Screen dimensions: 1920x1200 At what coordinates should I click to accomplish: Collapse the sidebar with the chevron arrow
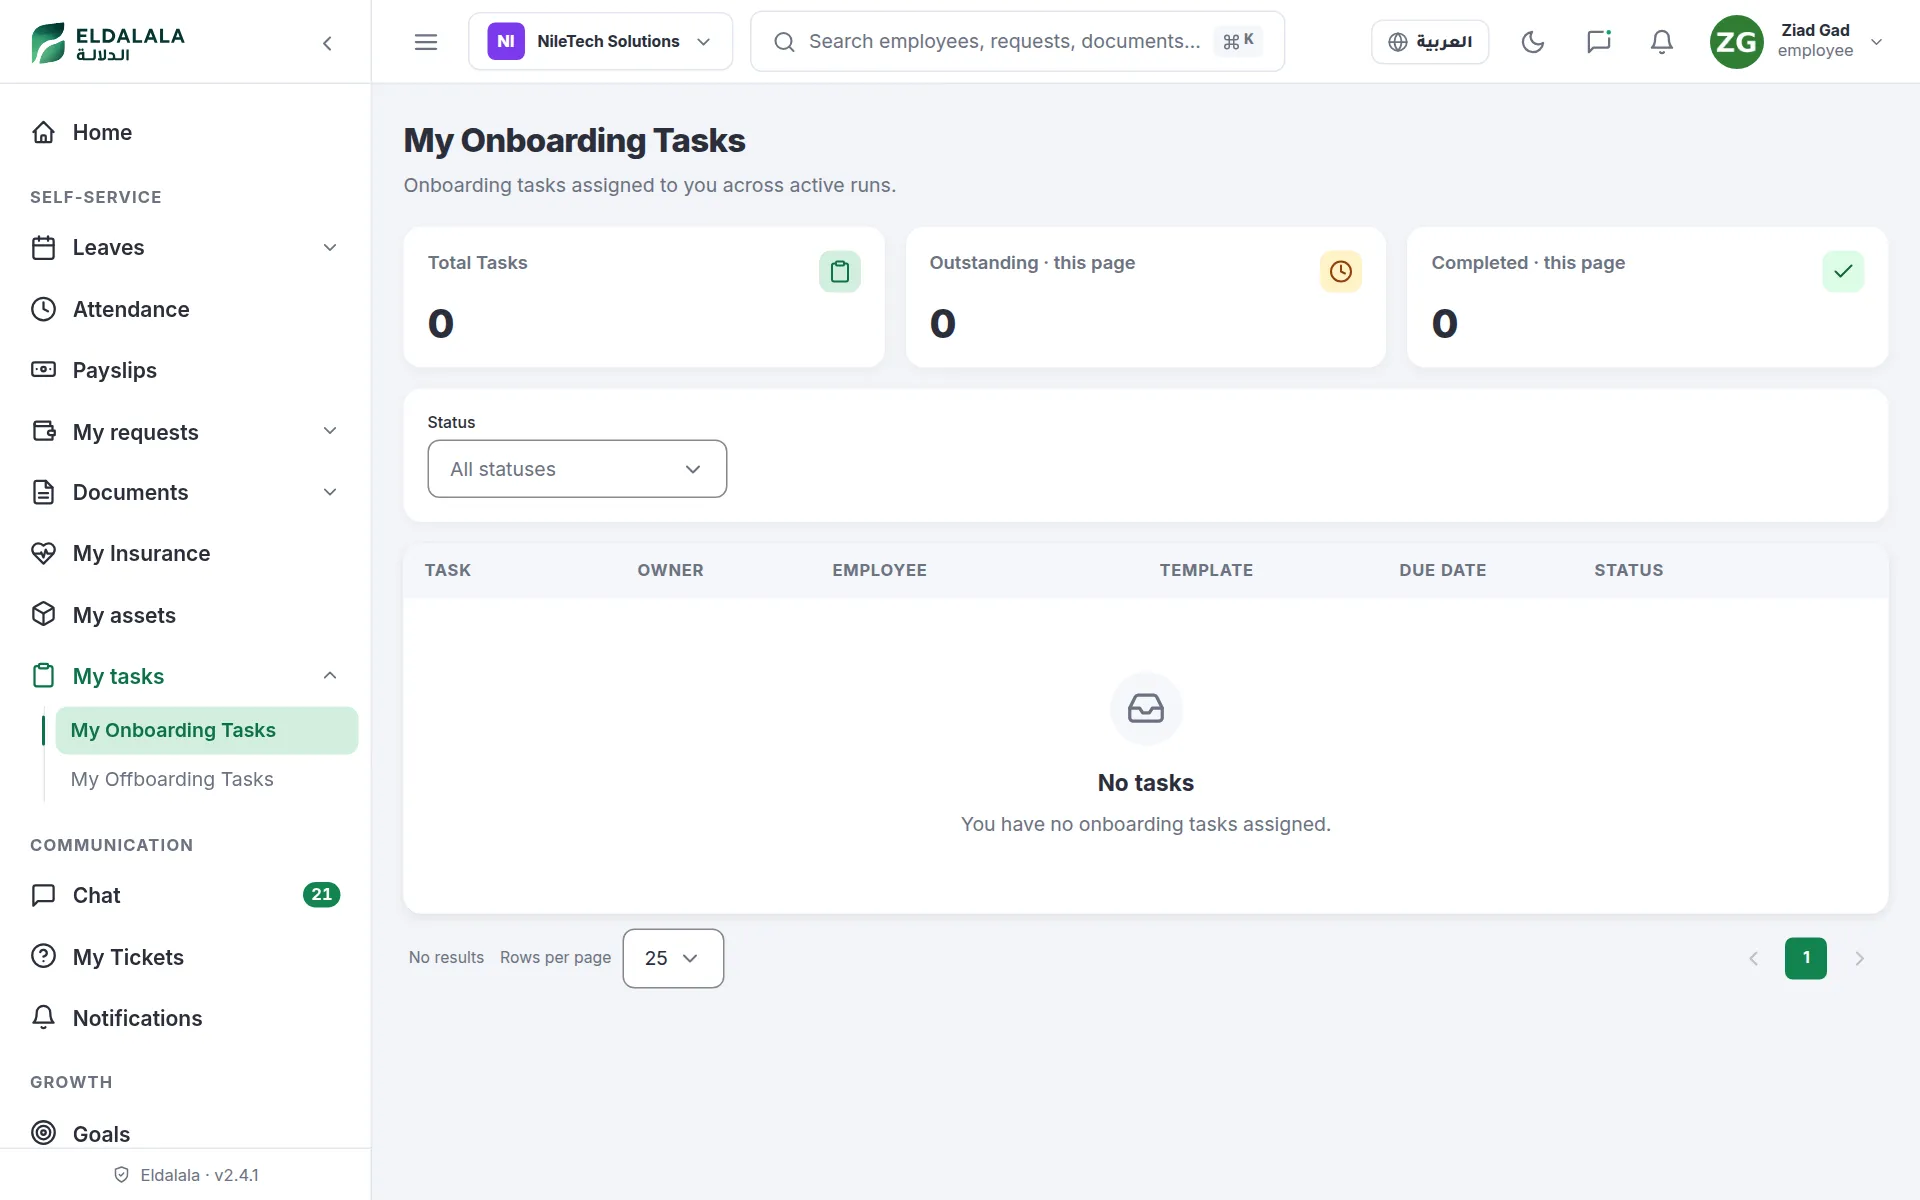(327, 42)
